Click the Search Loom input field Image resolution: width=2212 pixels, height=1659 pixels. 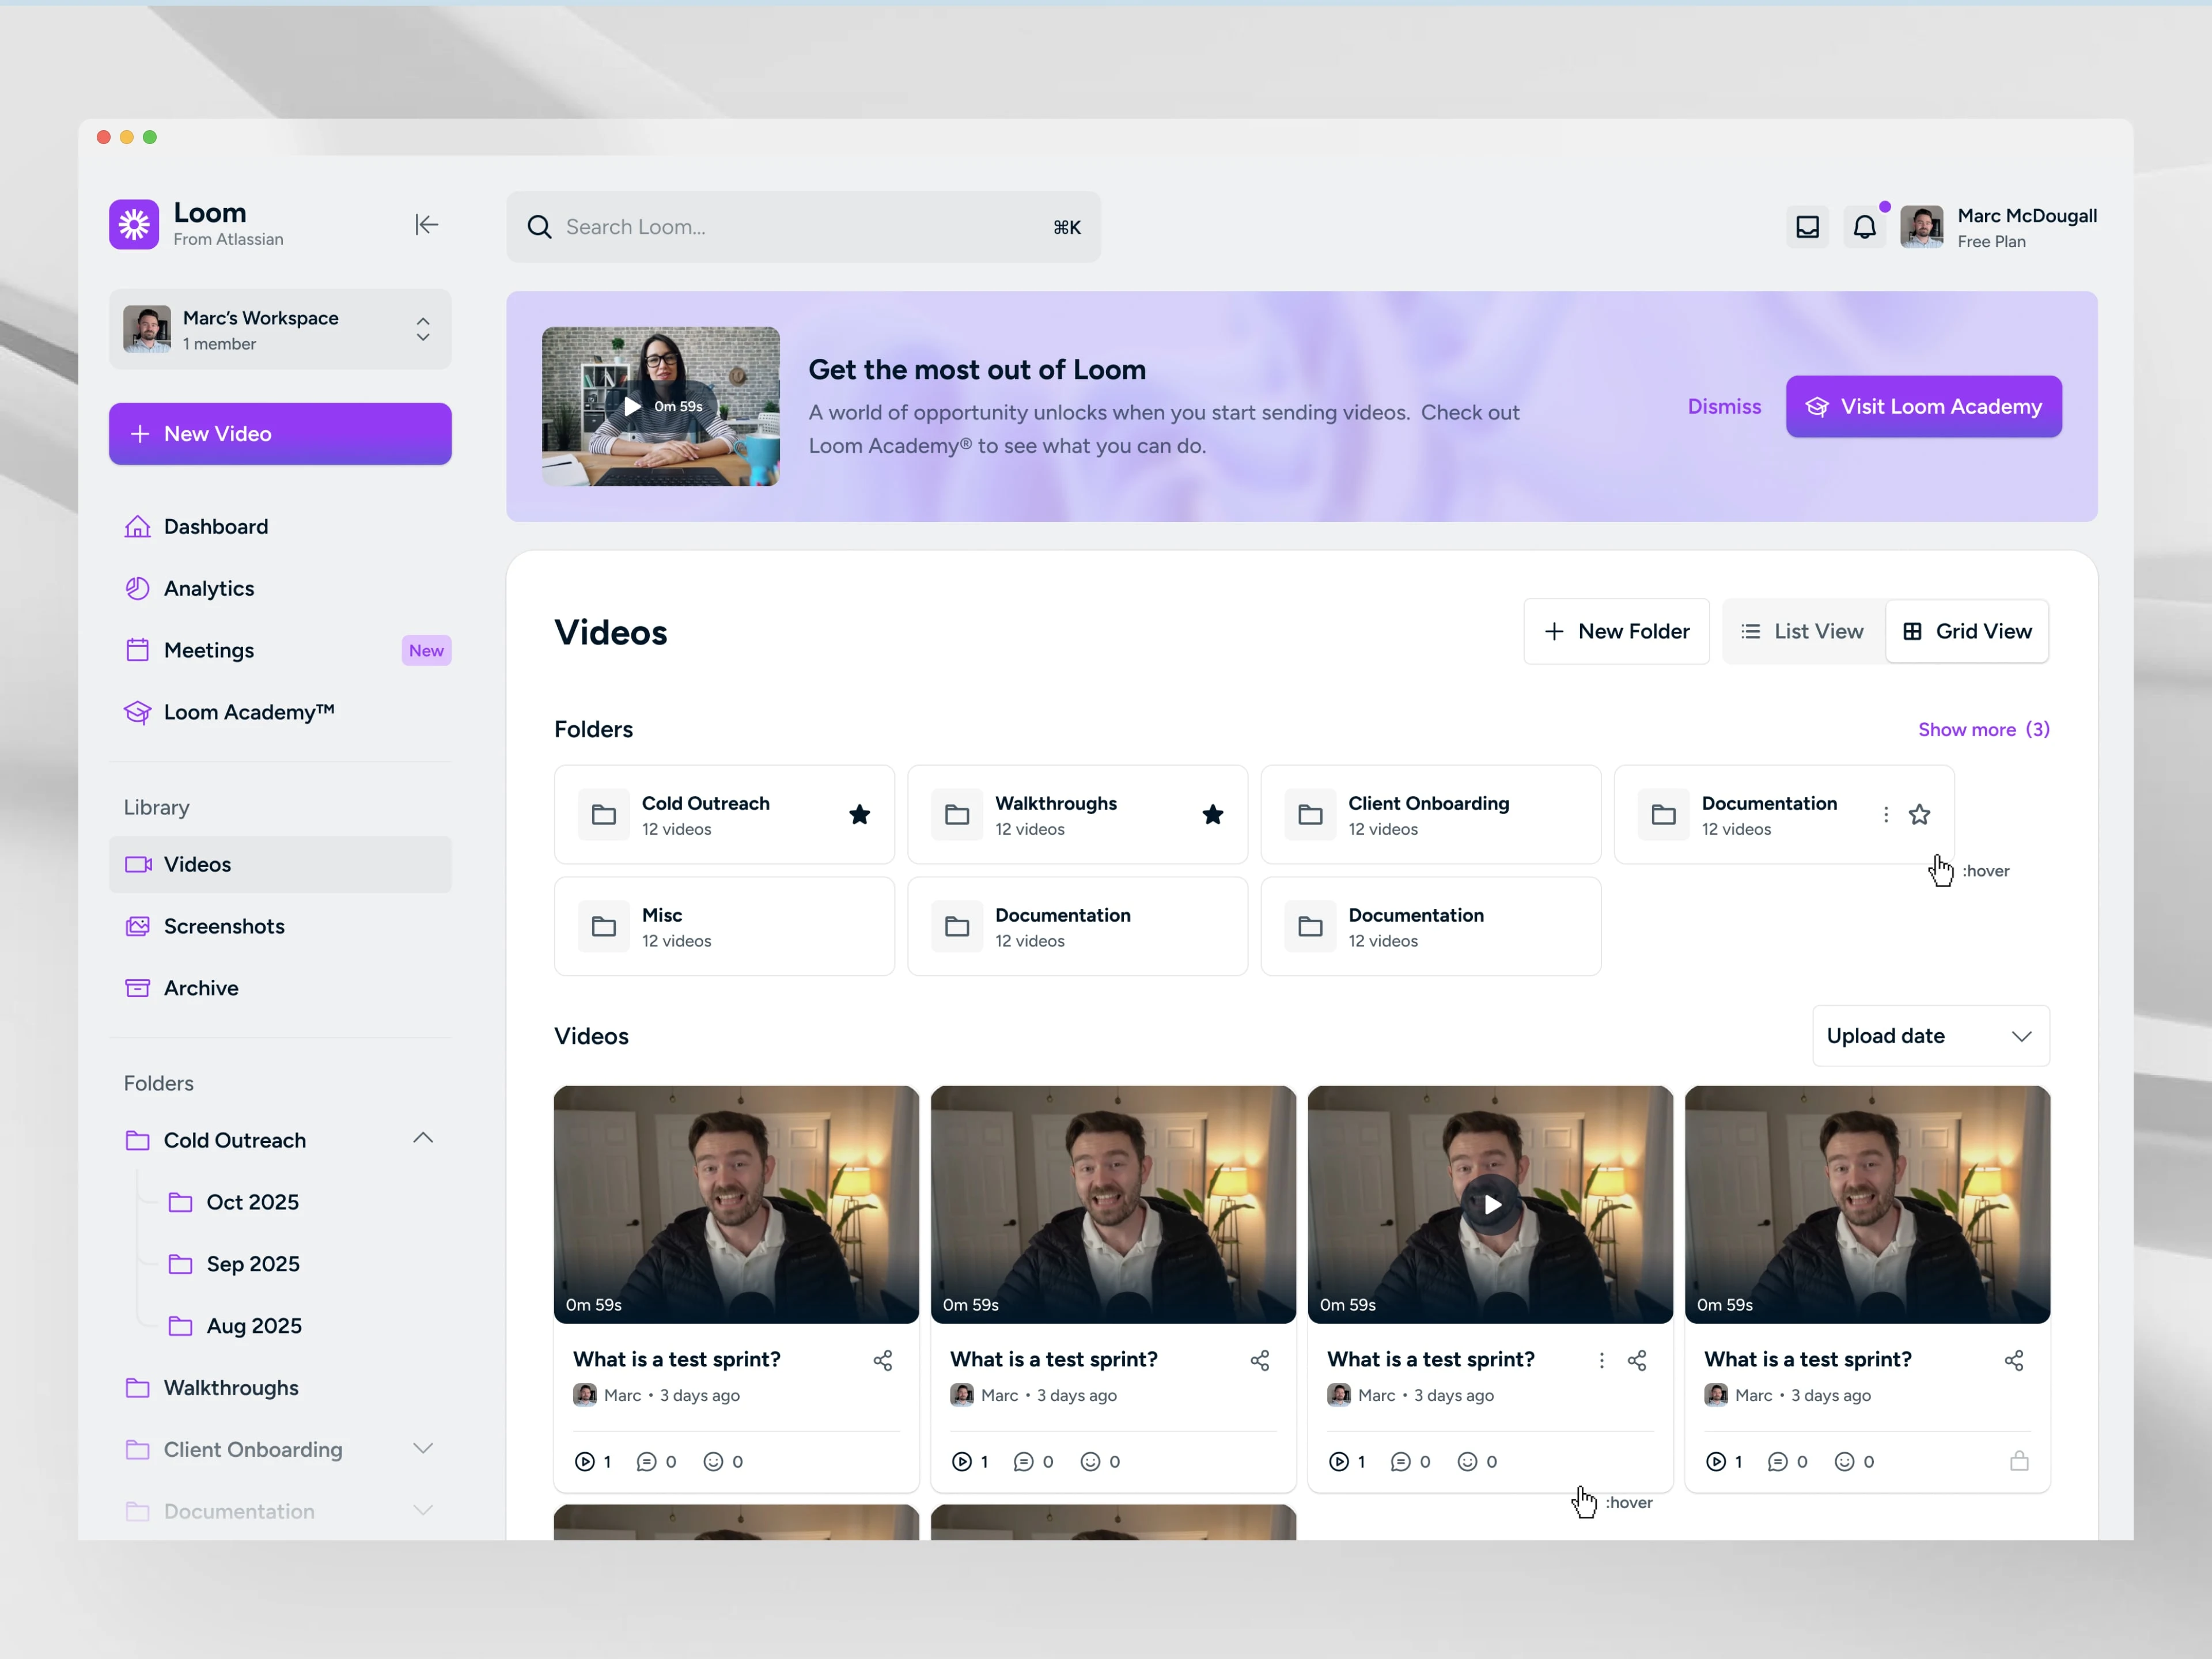pos(800,227)
